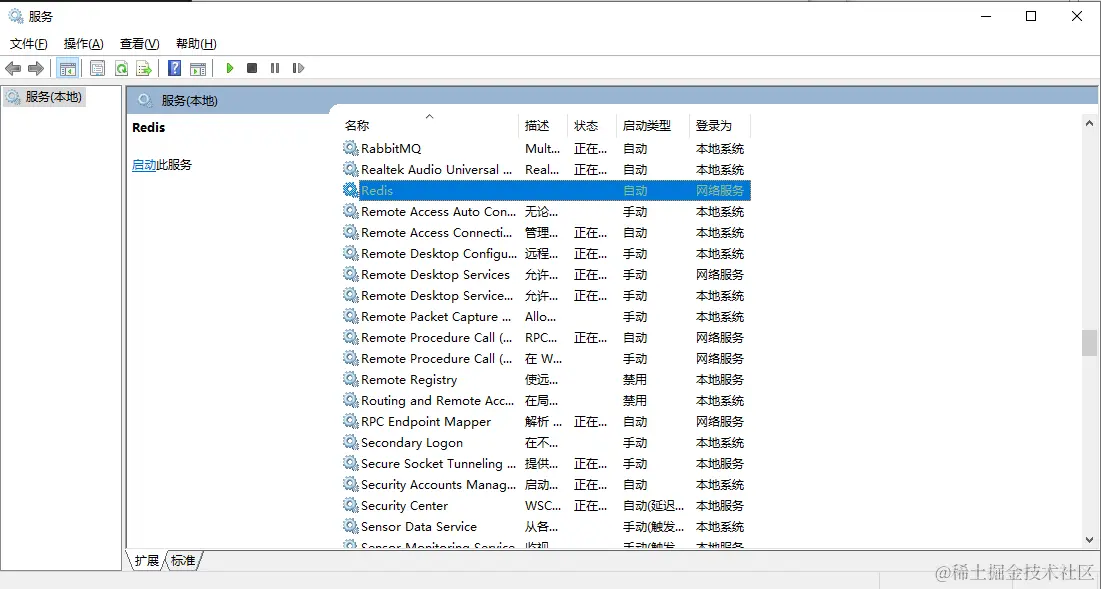This screenshot has width=1101, height=589.
Task: Click the Services app icon in title bar
Action: 15,16
